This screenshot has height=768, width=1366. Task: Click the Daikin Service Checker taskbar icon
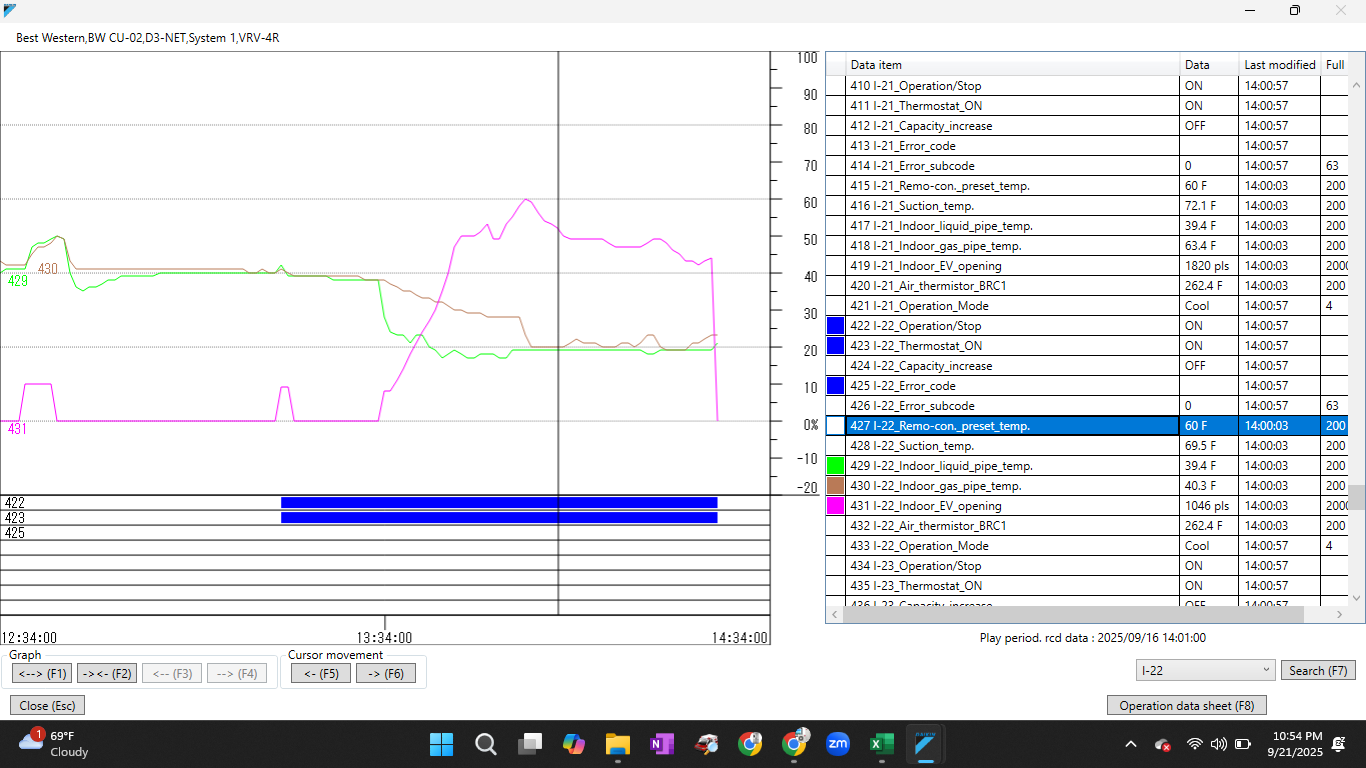pyautogui.click(x=926, y=744)
